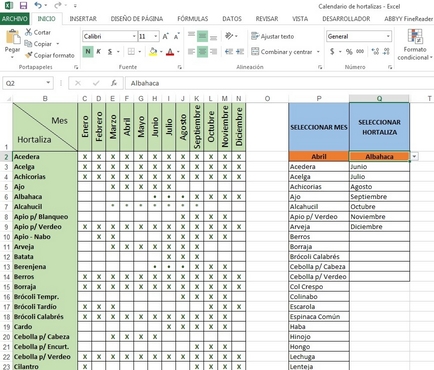The height and width of the screenshot is (370, 434).
Task: Switch to the INSERTAR tab
Action: (x=83, y=19)
